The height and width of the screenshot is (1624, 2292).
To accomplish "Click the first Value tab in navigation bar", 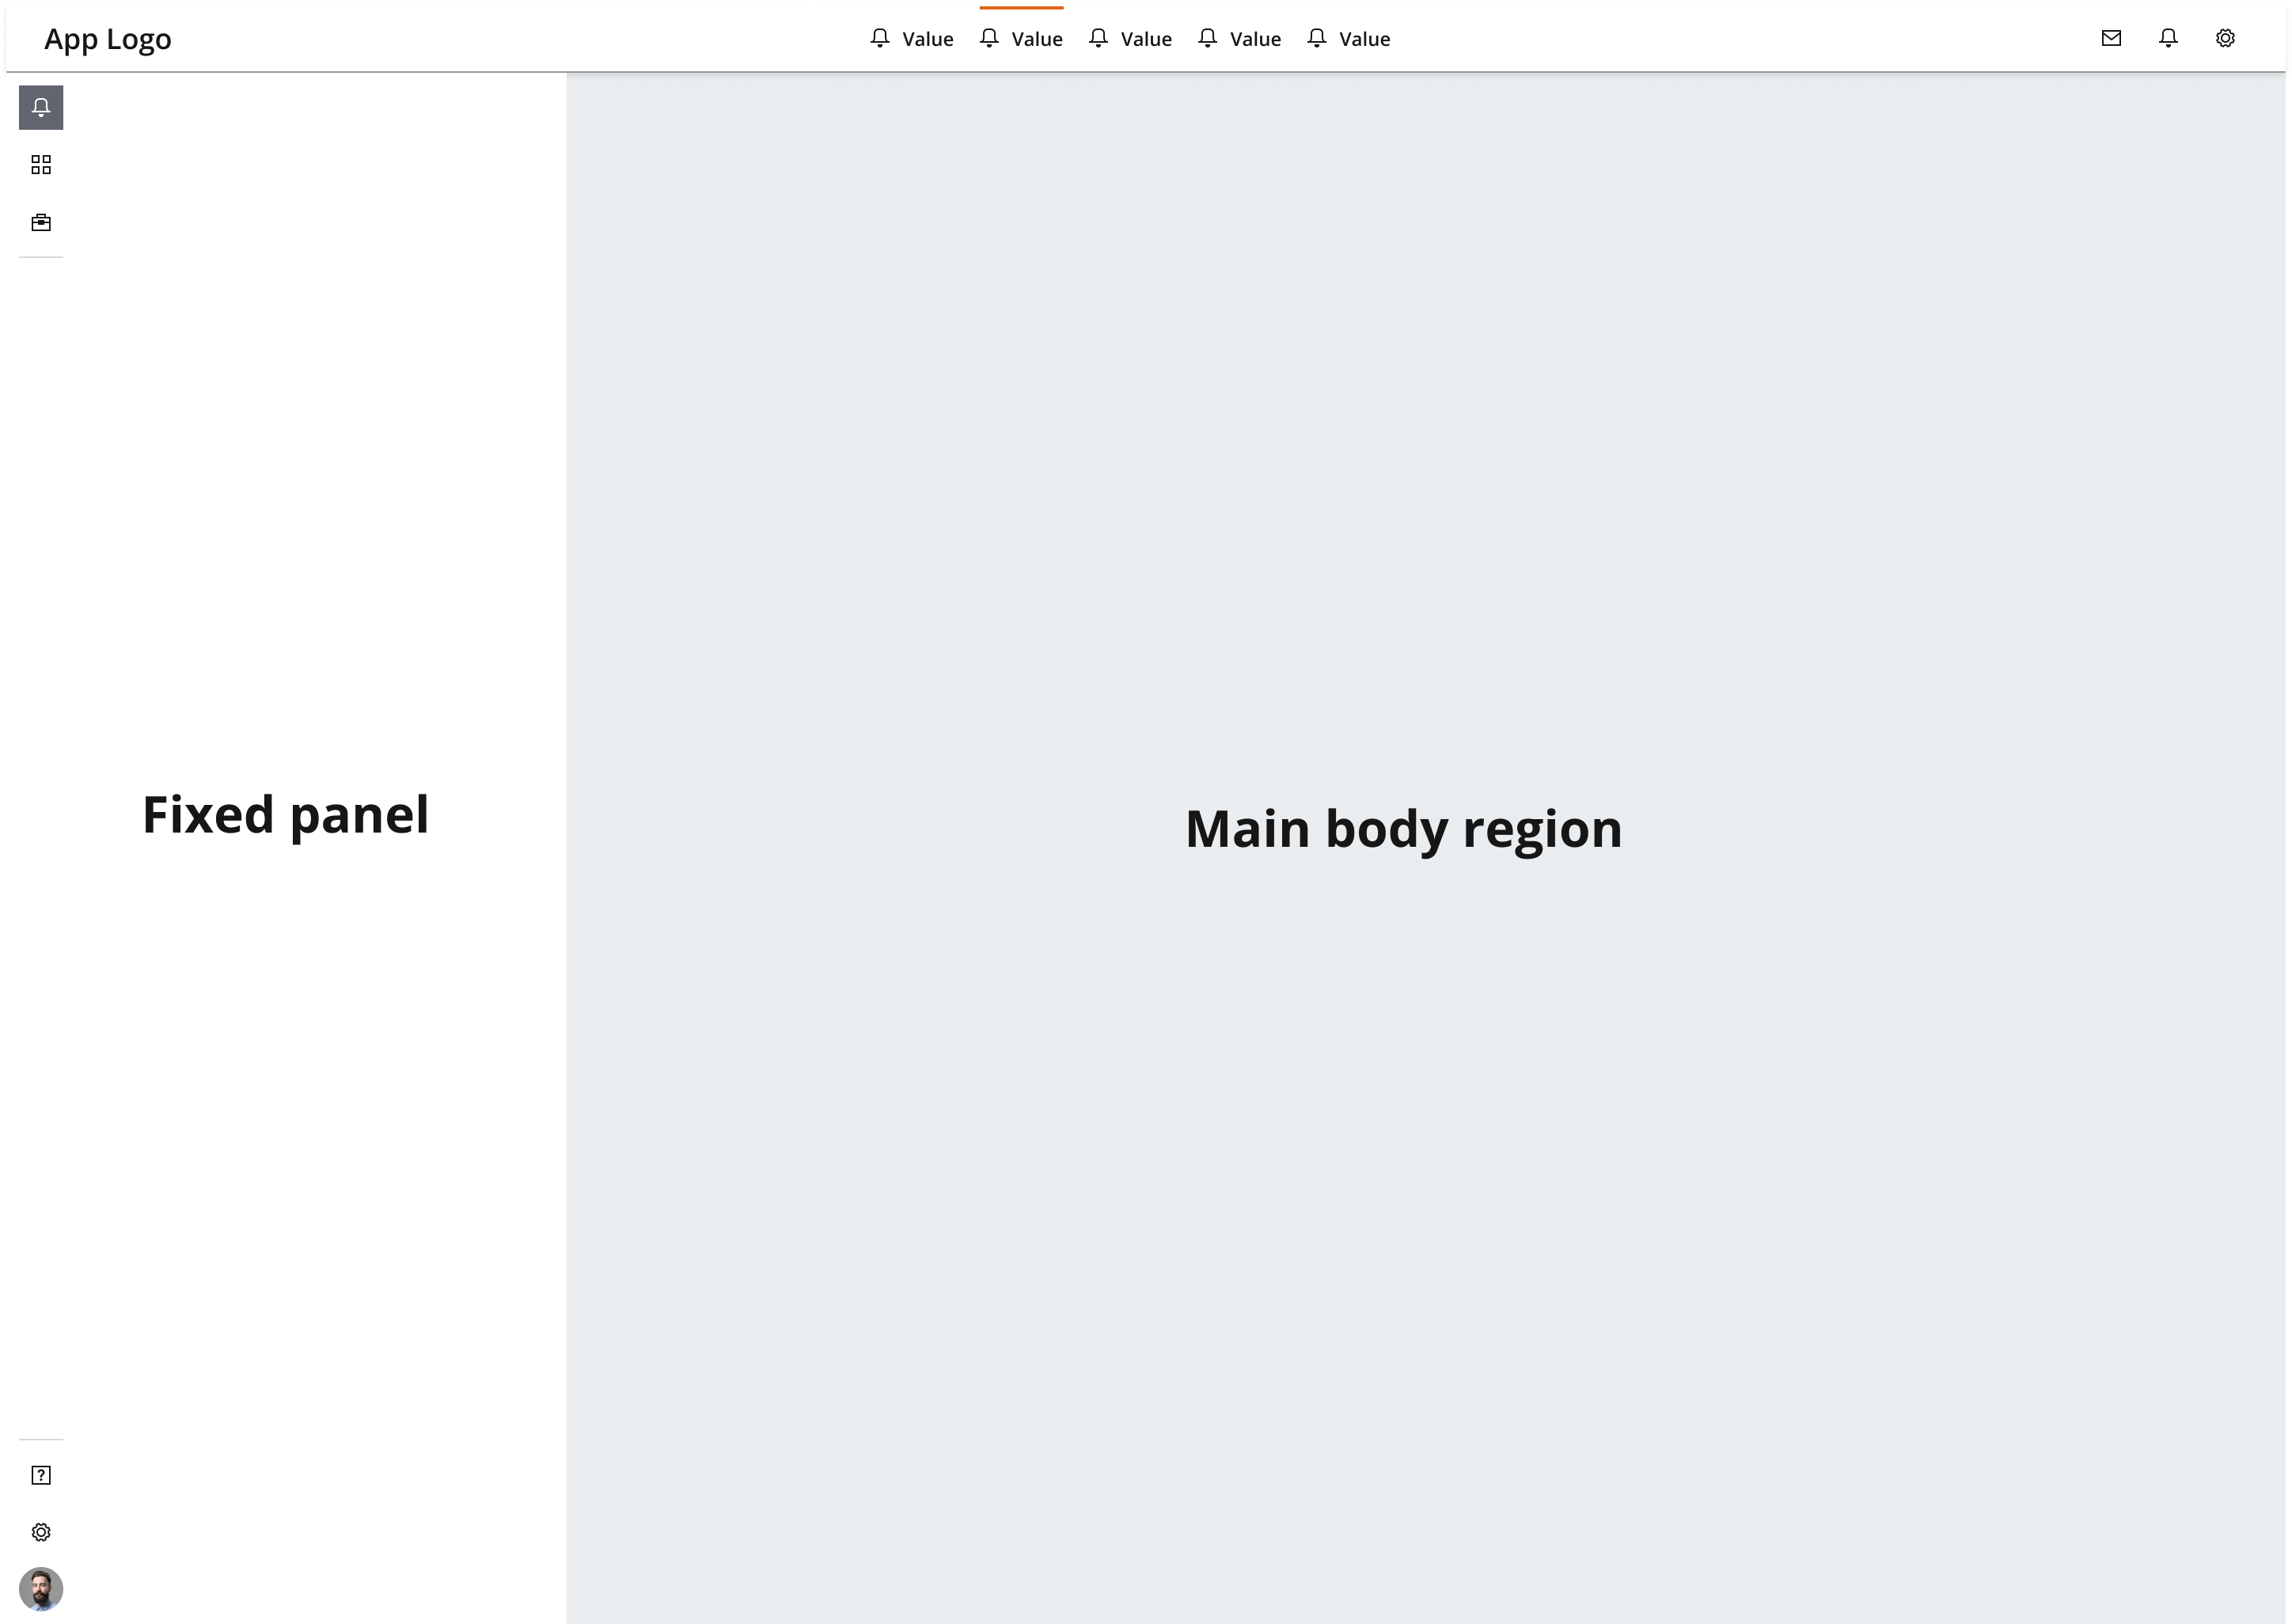I will click(914, 39).
